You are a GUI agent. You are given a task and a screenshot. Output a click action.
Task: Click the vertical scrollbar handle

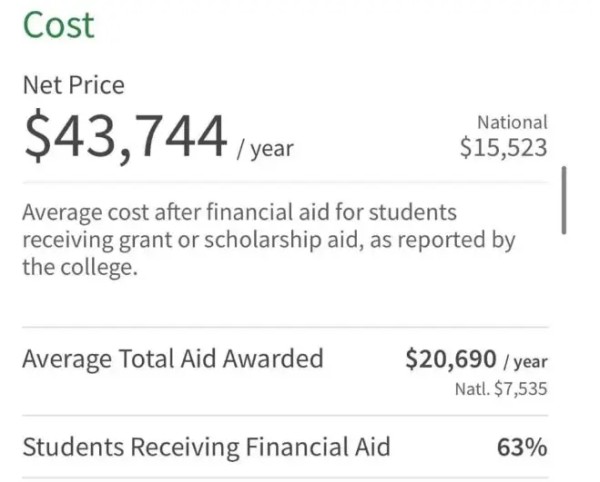point(564,200)
